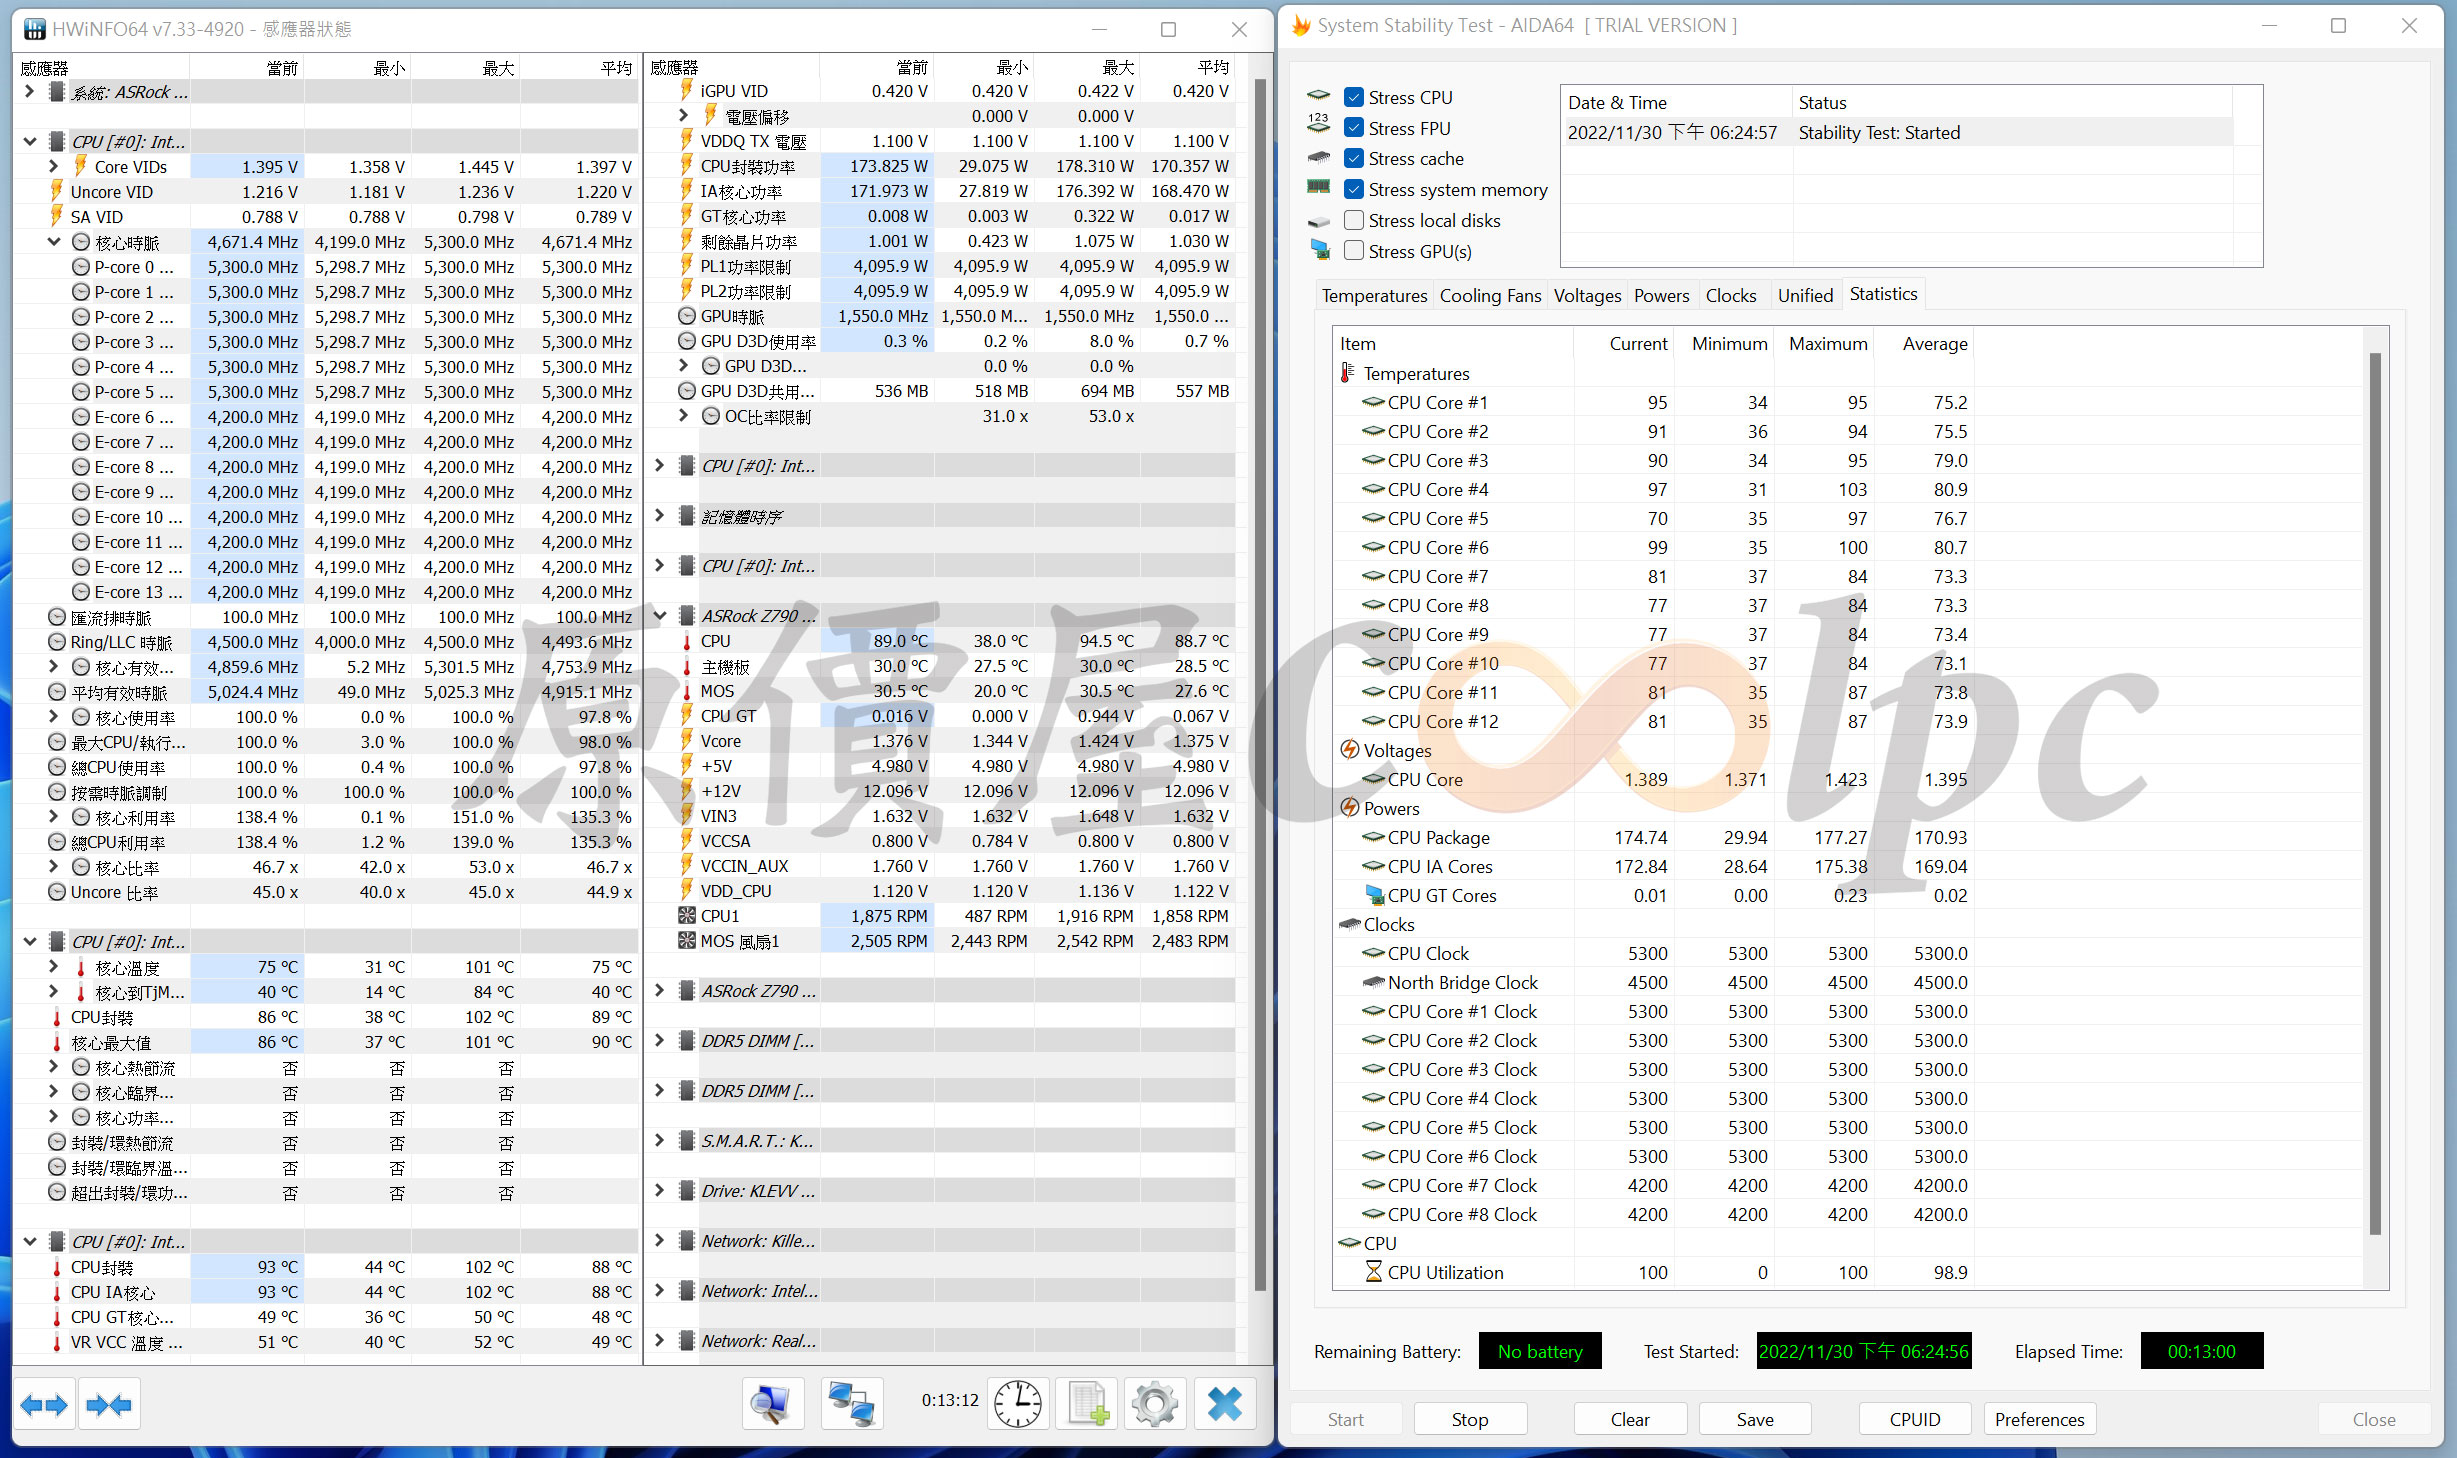Click the hourglass icon next to CPU Utilization
This screenshot has height=1458, width=2457.
point(1374,1272)
